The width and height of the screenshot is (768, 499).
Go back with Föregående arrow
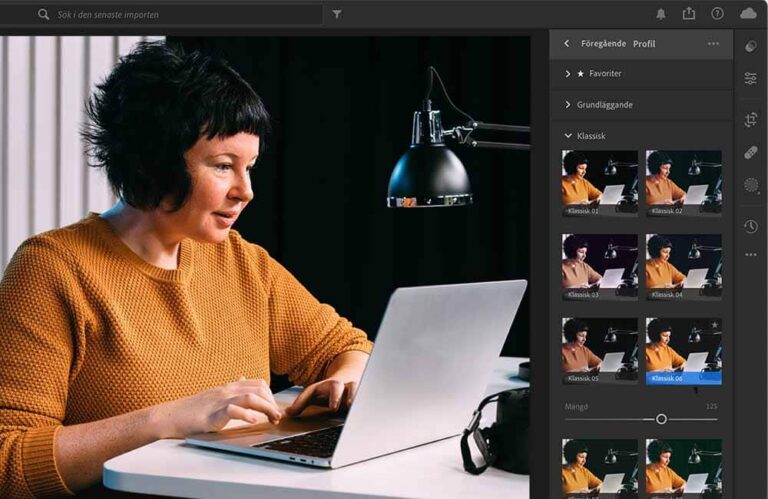[567, 44]
